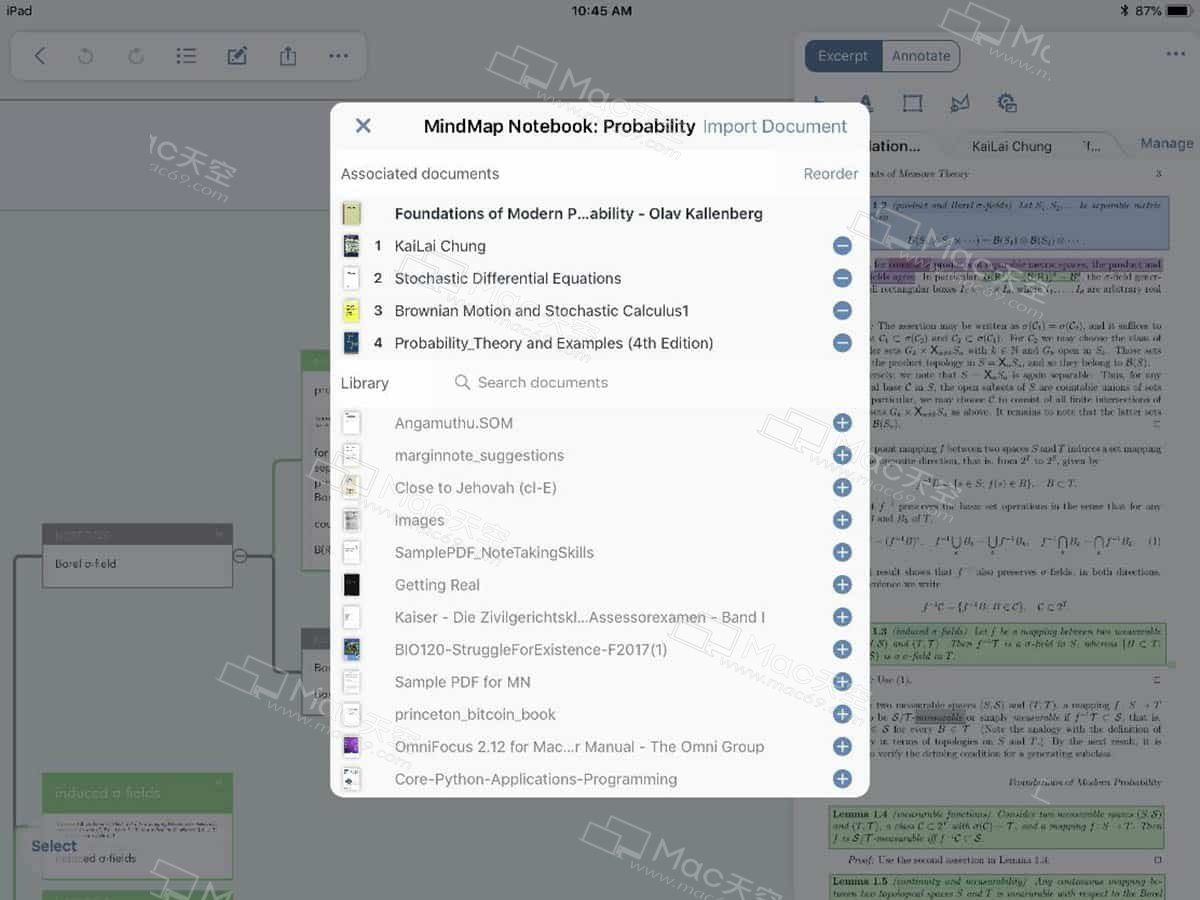Close the MindMap Notebook dialog
This screenshot has height=900, width=1200.
click(x=363, y=126)
